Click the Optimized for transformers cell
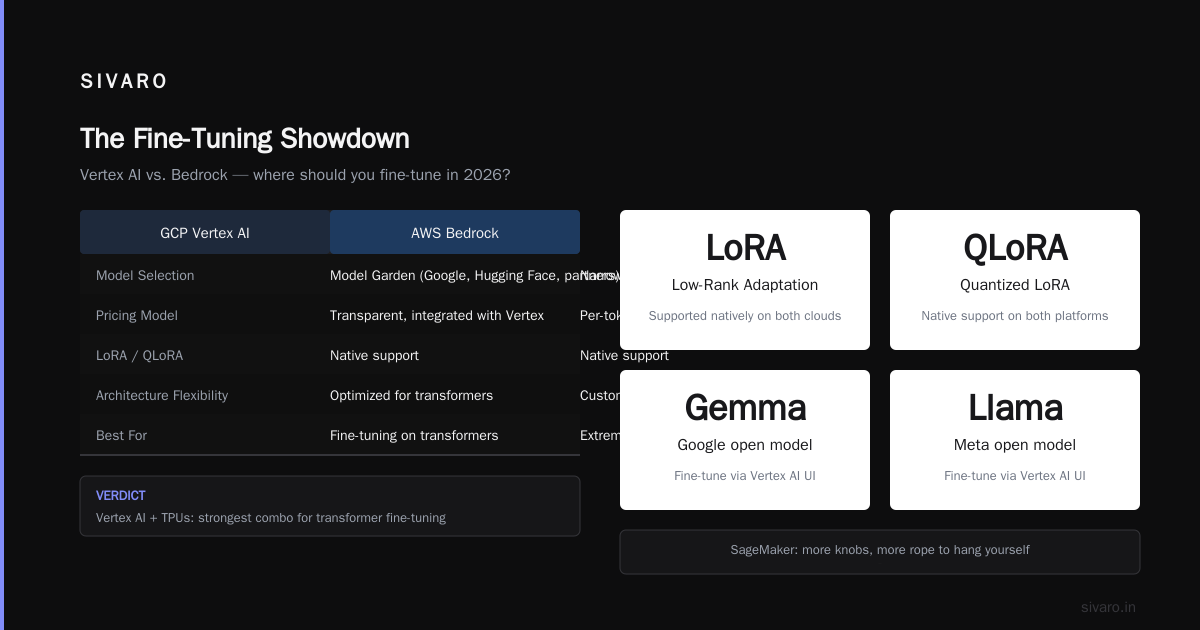Image resolution: width=1200 pixels, height=630 pixels. 411,395
